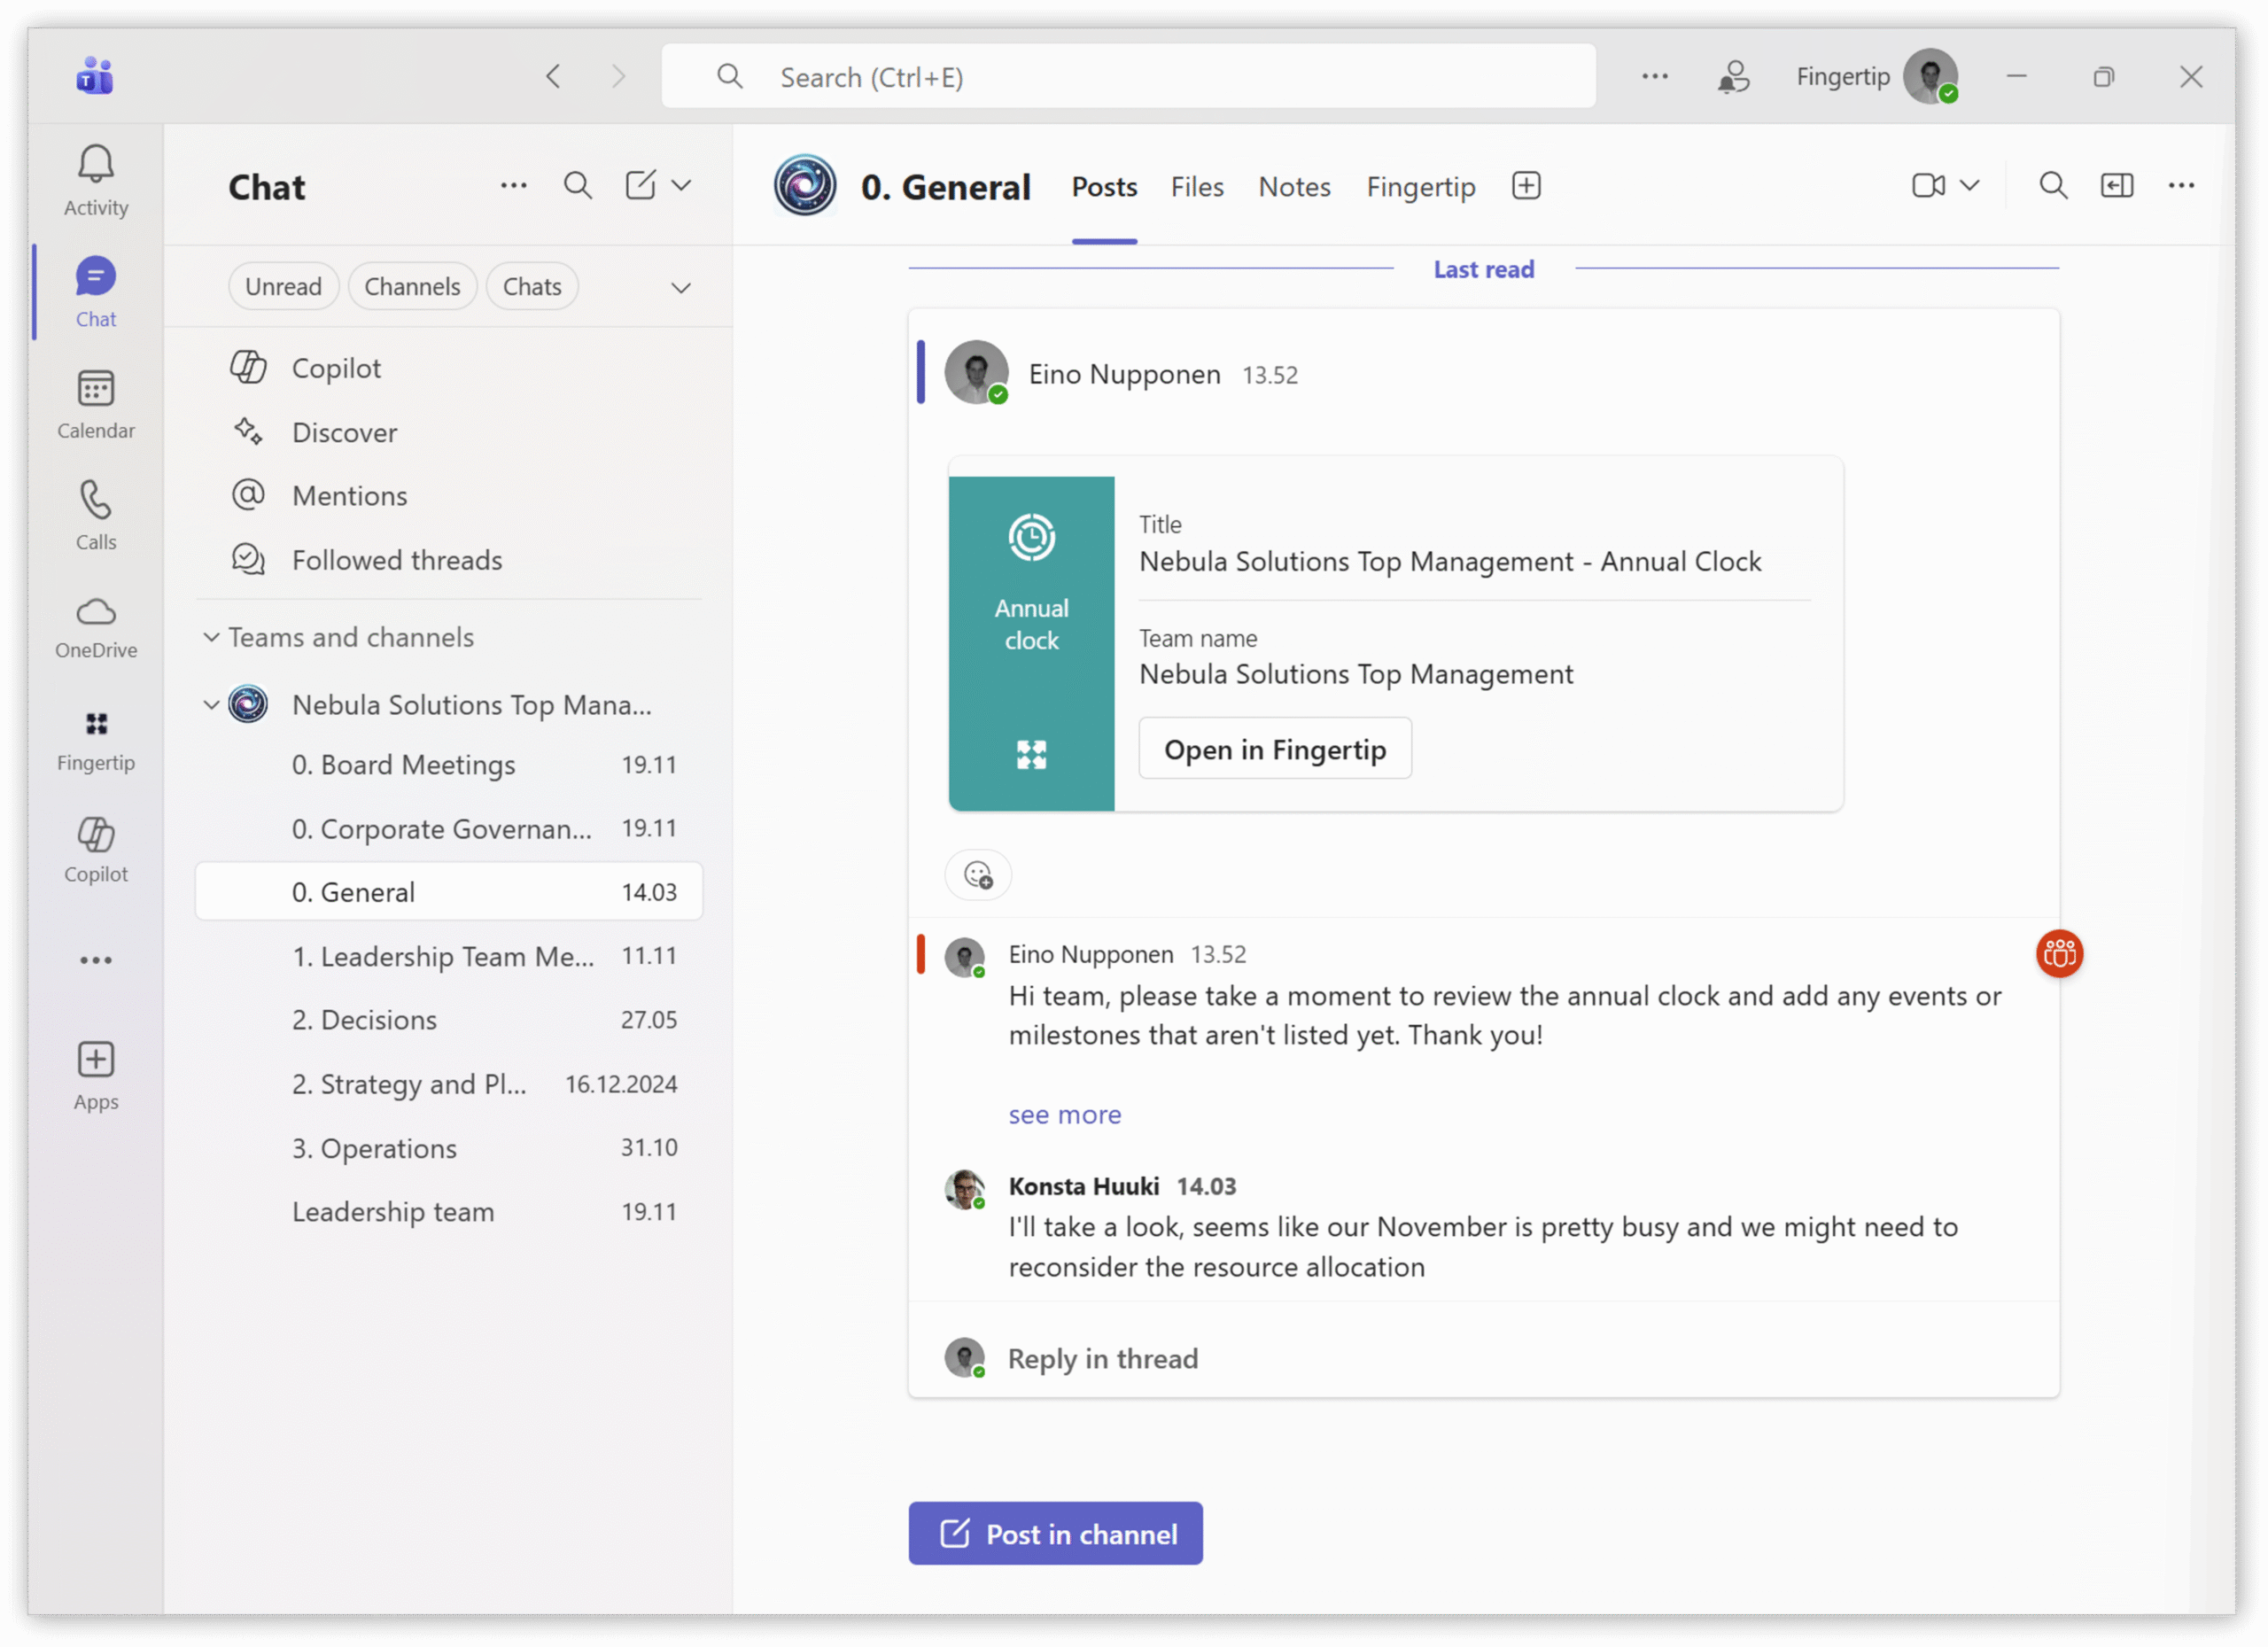Screen dimensions: 2268x1647
Task: Toggle the Unread filter chip
Action: tap(283, 287)
